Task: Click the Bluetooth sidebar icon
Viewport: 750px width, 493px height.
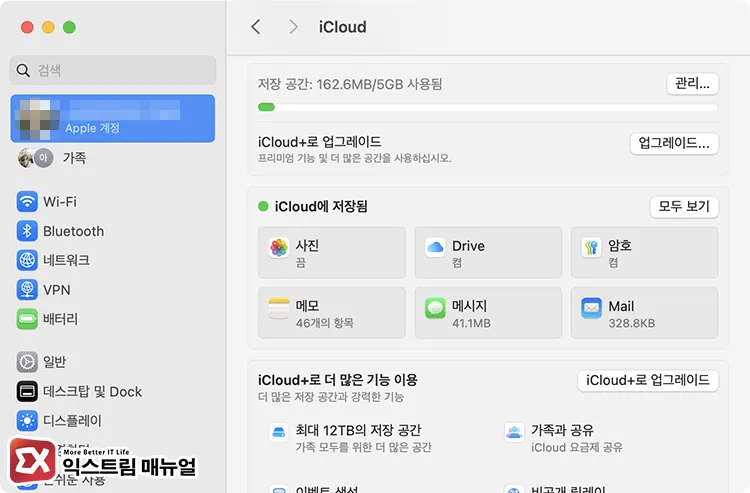Action: pyautogui.click(x=27, y=231)
